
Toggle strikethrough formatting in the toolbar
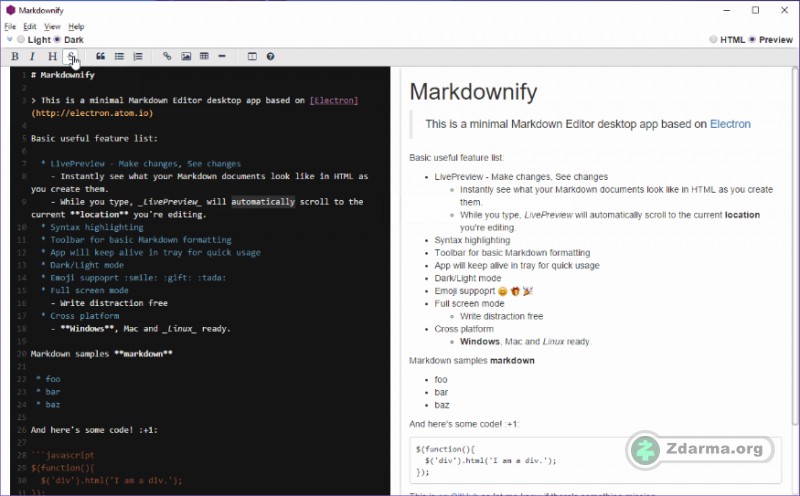click(71, 57)
